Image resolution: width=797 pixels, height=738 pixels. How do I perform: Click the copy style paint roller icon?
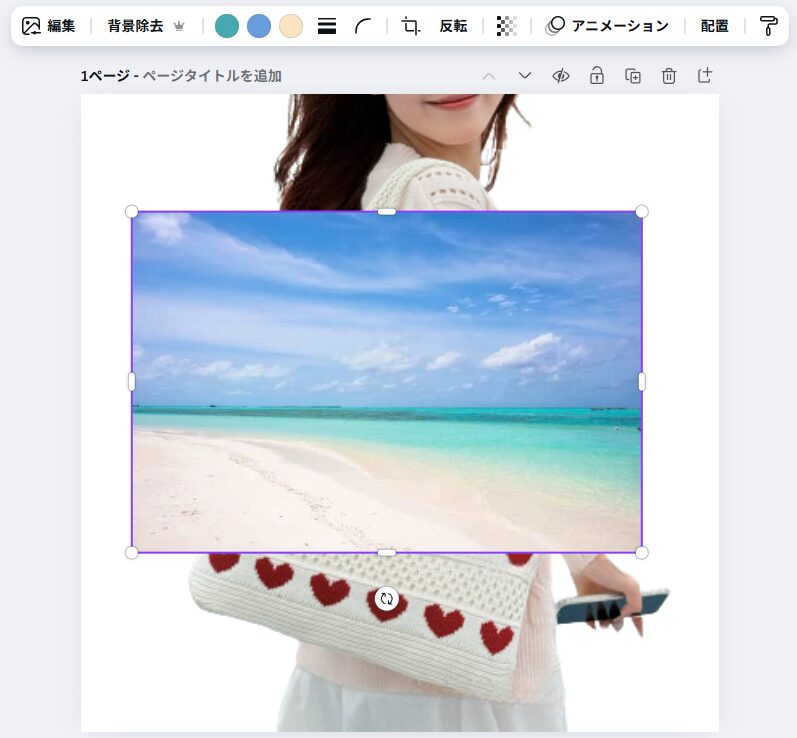[768, 26]
